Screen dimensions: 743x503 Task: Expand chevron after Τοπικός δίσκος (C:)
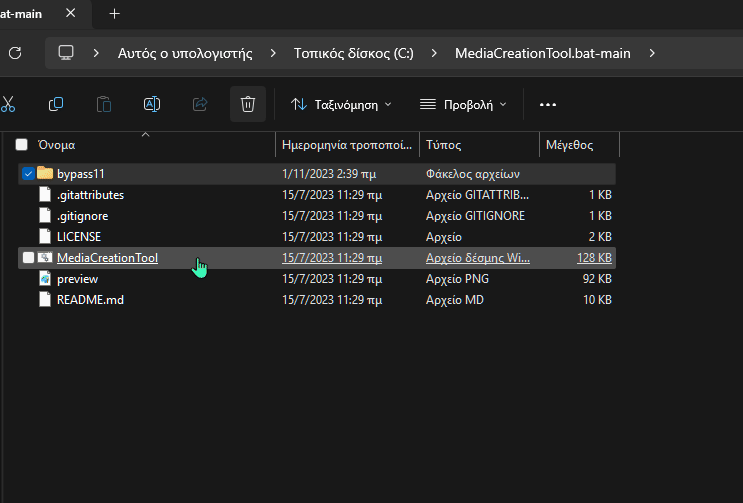coord(434,53)
